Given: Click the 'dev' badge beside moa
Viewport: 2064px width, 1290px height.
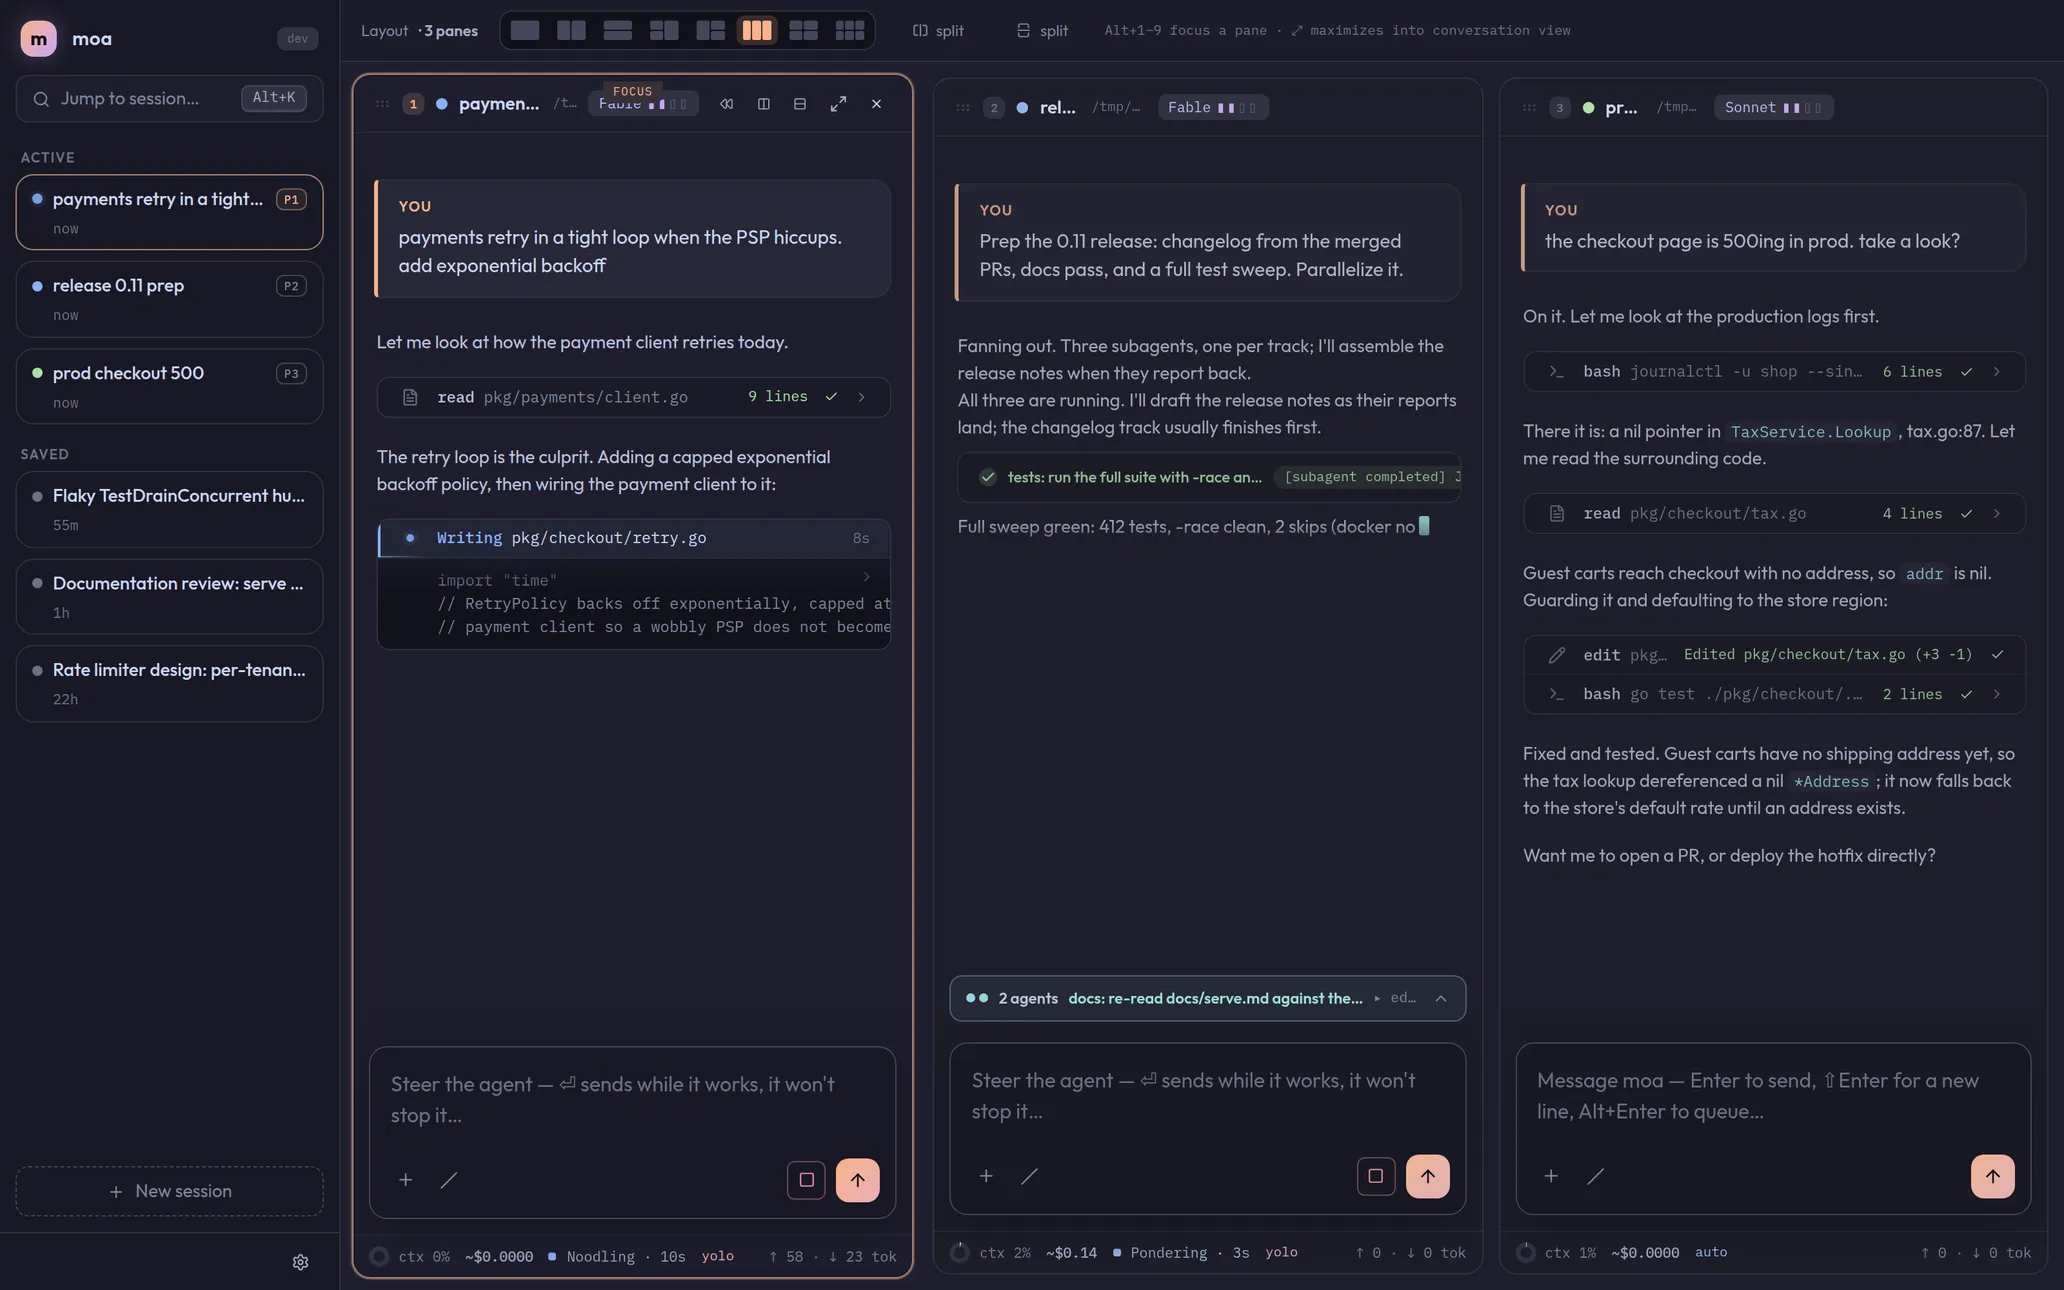Looking at the screenshot, I should tap(297, 39).
